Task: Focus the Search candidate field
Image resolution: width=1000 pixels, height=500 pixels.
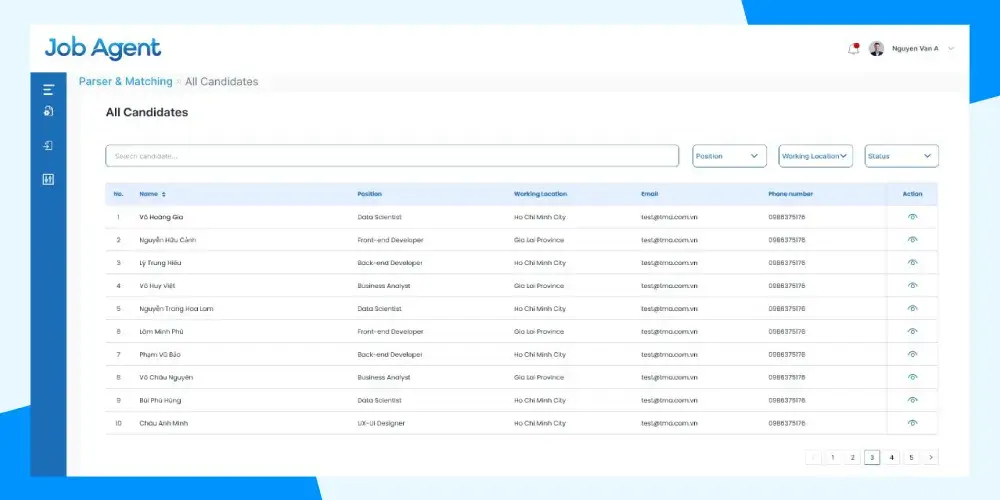Action: [392, 156]
